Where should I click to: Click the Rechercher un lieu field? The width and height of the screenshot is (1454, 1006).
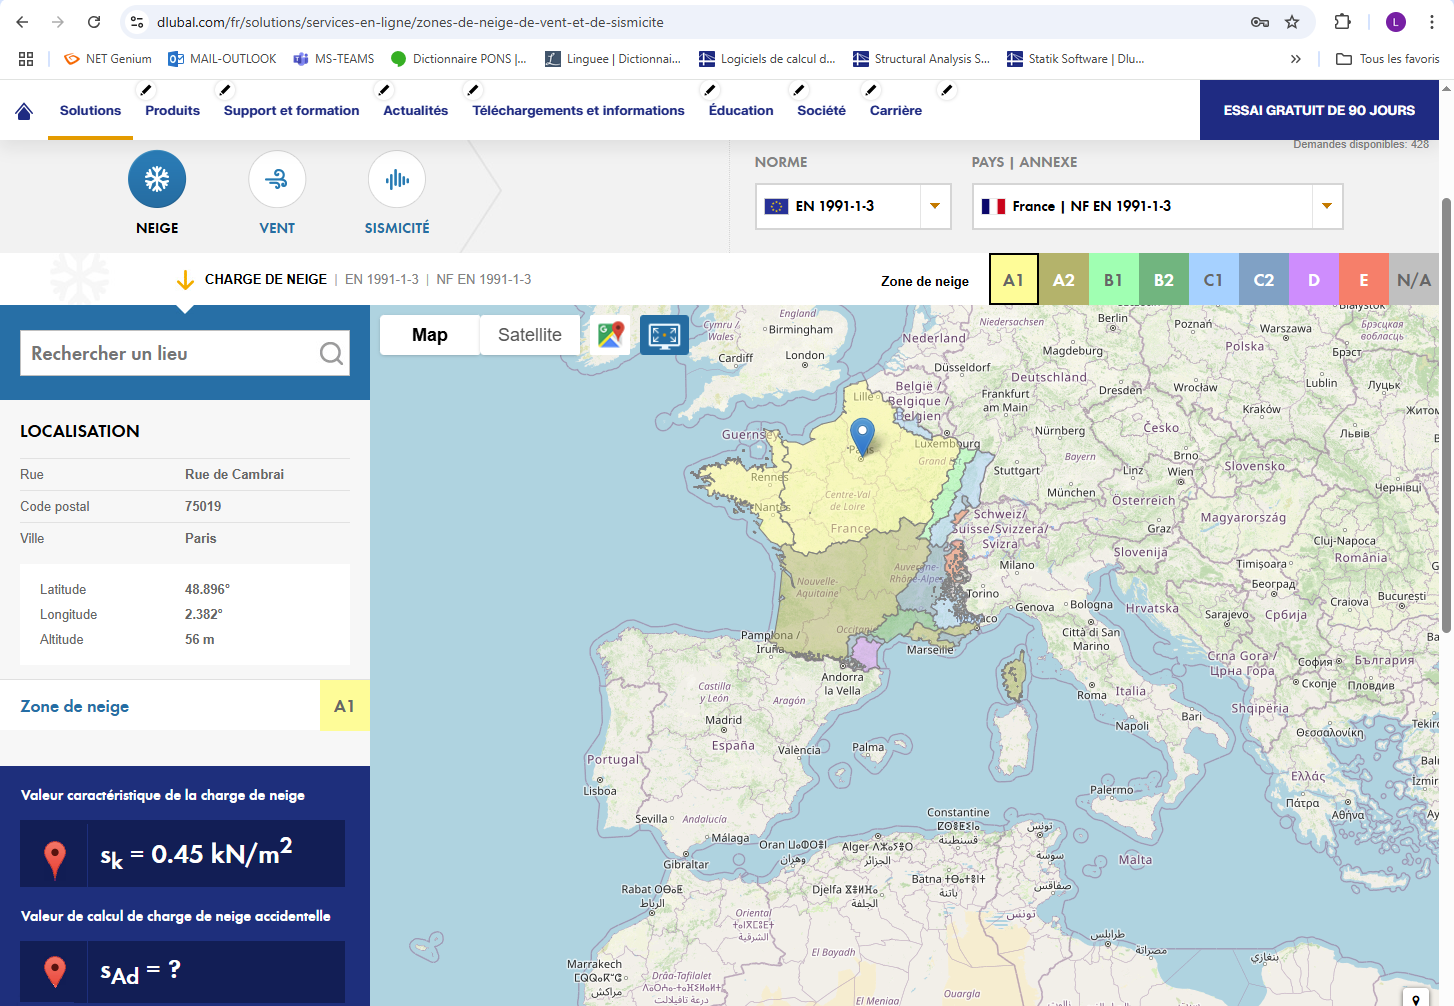[185, 353]
